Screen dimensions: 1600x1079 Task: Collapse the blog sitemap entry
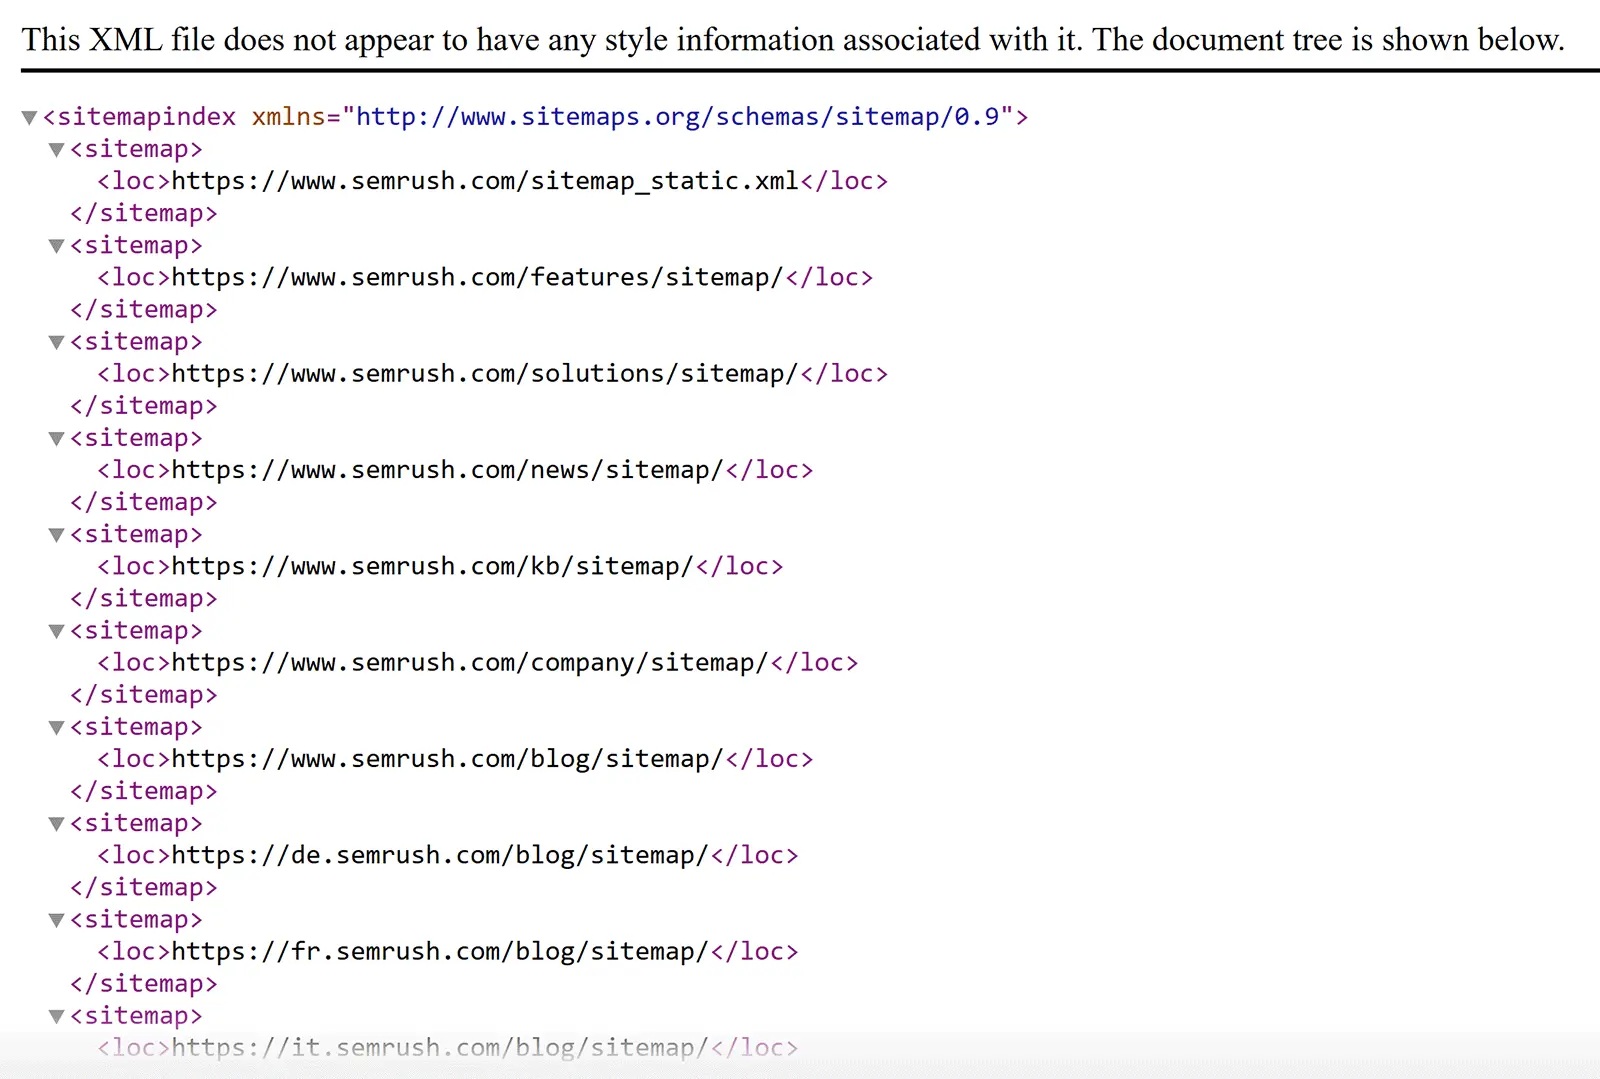[x=56, y=727]
